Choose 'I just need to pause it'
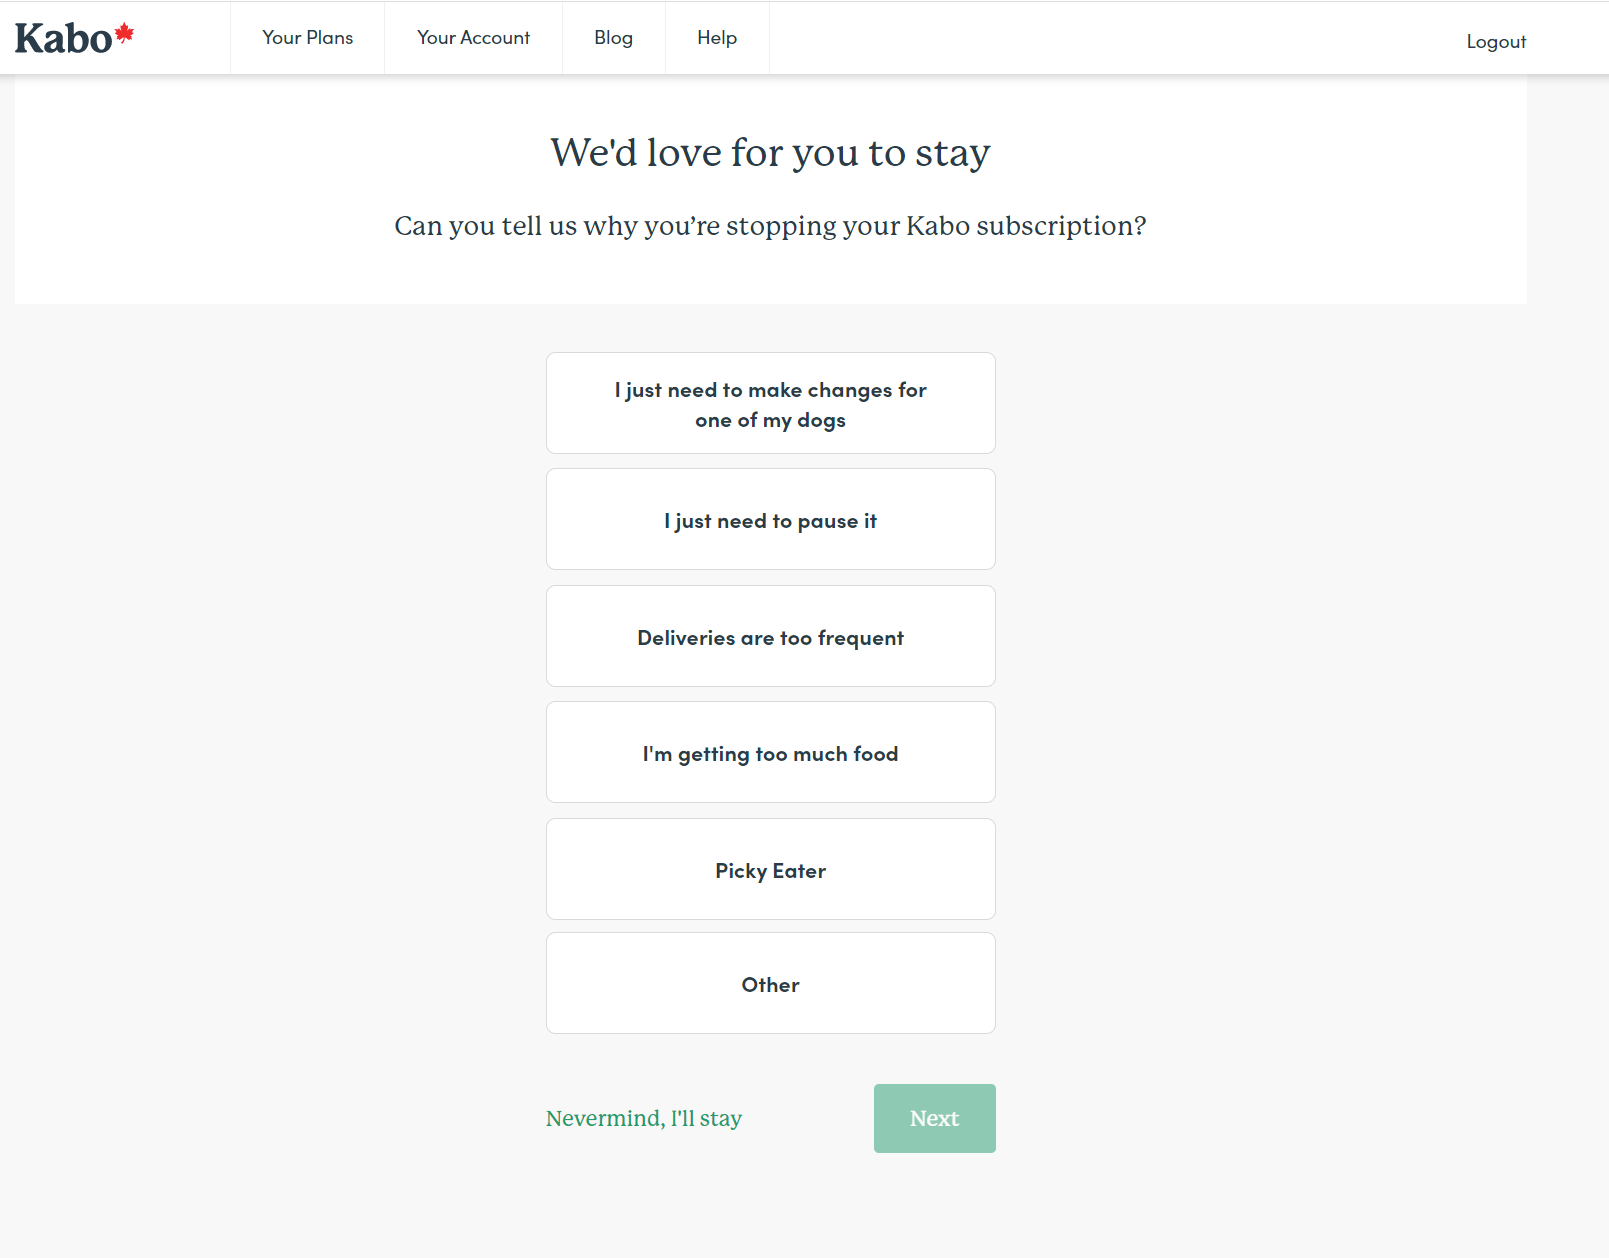This screenshot has width=1609, height=1258. tap(770, 520)
